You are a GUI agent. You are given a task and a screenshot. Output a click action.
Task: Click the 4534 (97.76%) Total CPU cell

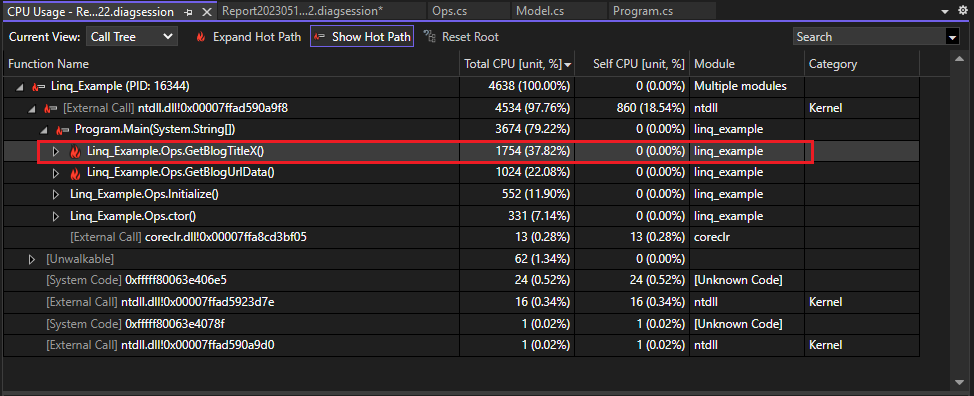tap(517, 108)
